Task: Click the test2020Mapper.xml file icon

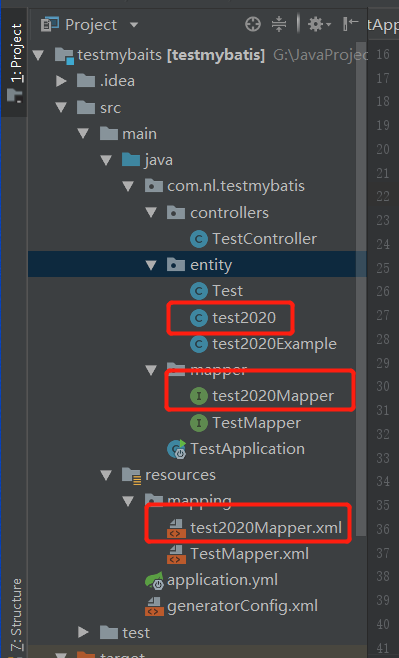Action: pos(177,528)
